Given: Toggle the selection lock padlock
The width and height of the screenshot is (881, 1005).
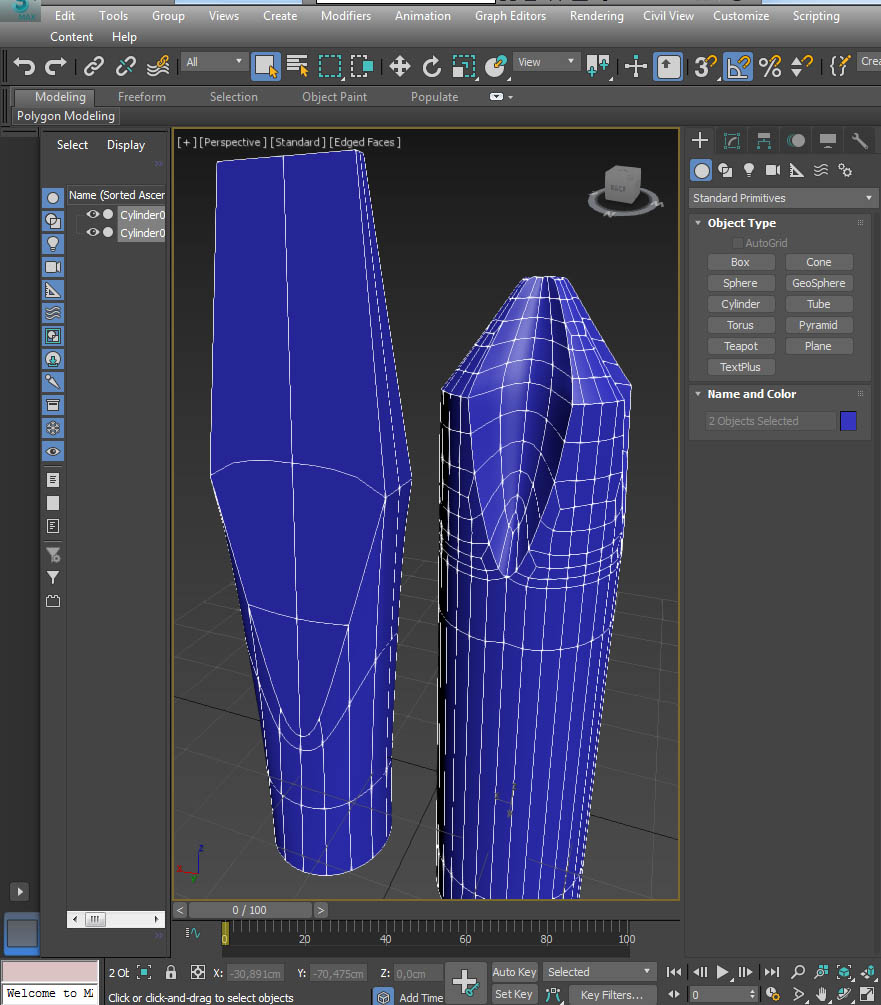Looking at the screenshot, I should [x=171, y=972].
